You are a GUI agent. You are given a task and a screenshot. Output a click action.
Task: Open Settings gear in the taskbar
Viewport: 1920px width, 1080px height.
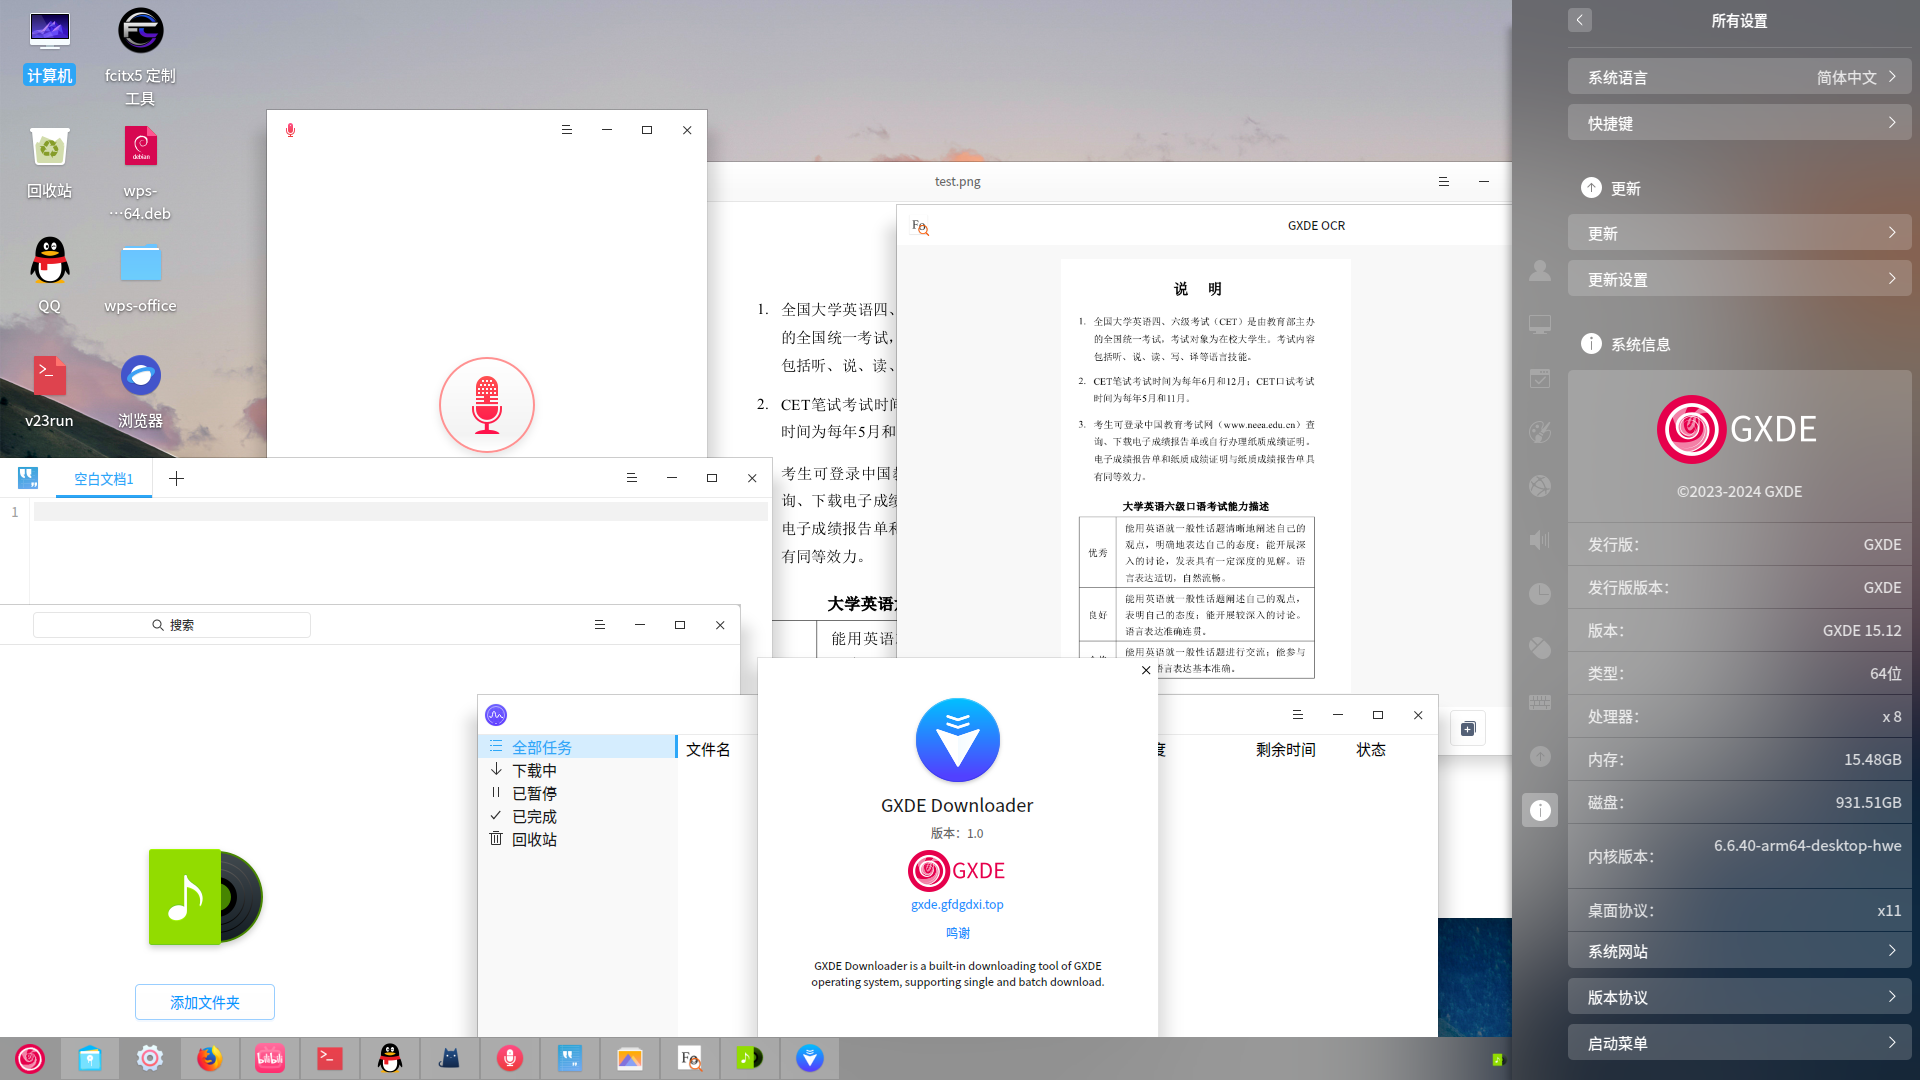pos(150,1058)
